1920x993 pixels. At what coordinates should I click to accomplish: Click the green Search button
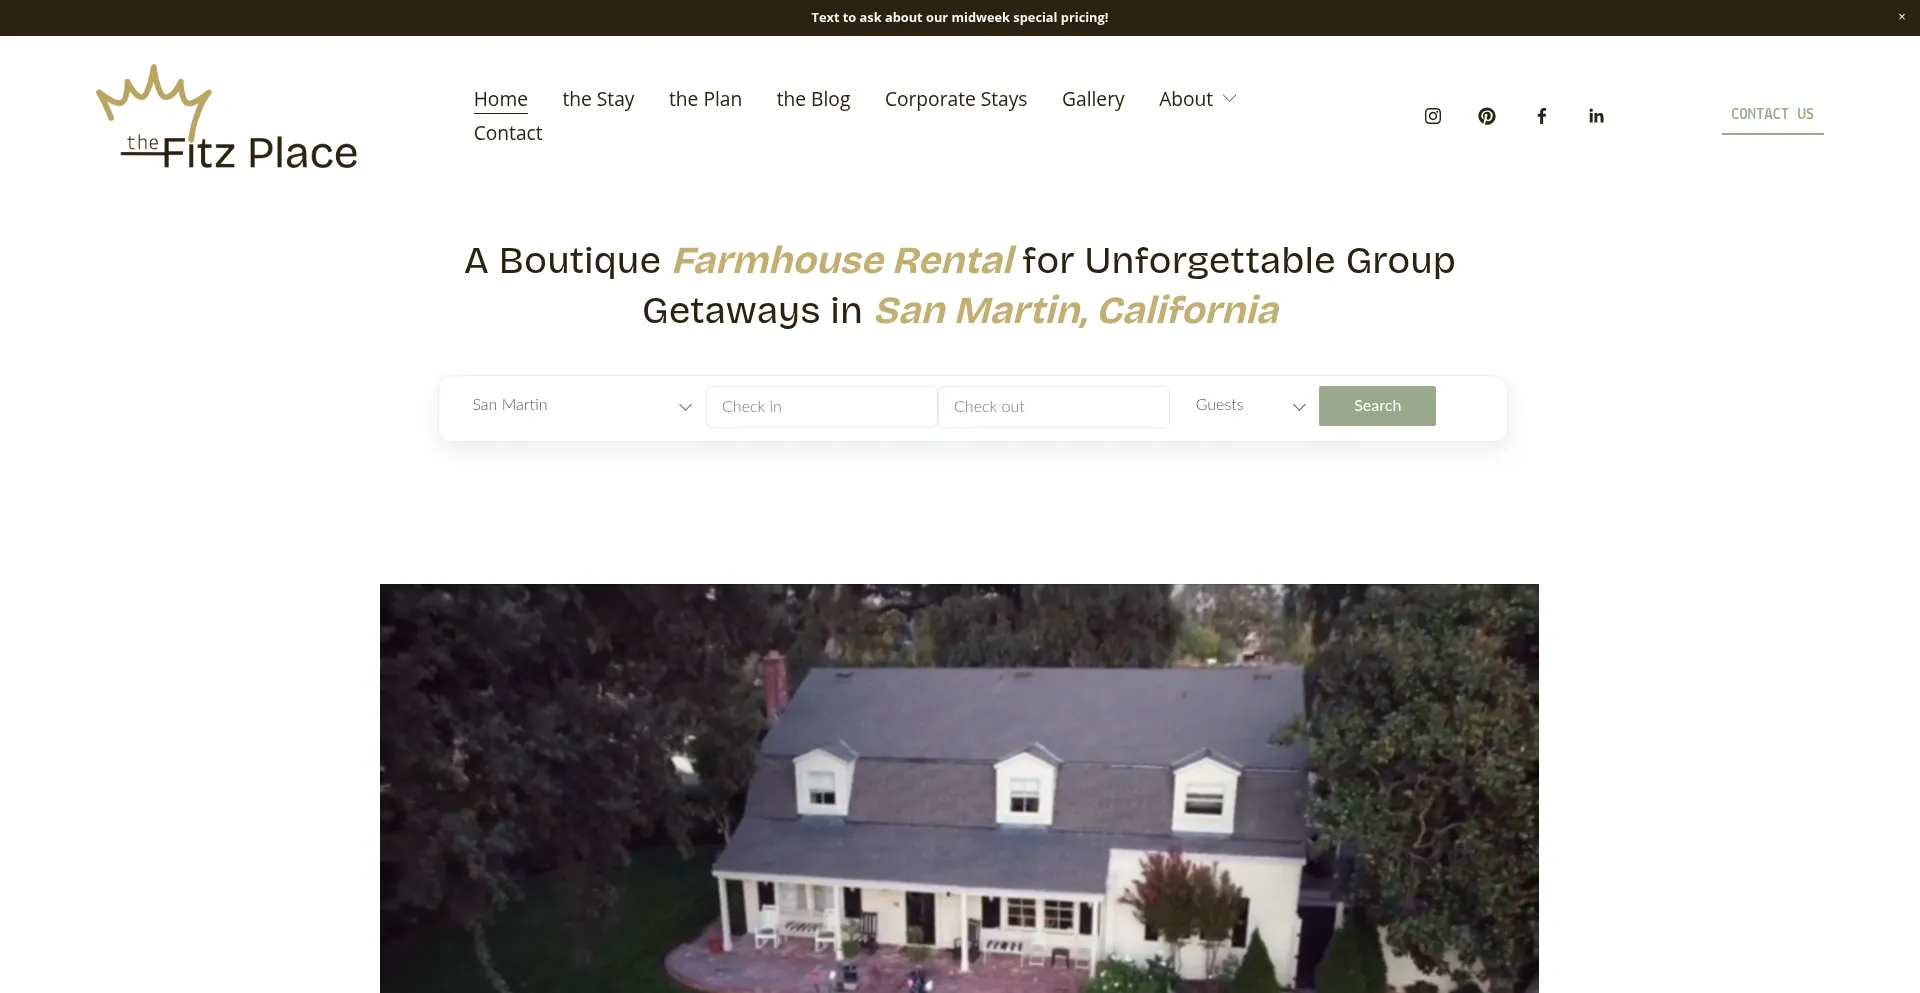pyautogui.click(x=1376, y=406)
